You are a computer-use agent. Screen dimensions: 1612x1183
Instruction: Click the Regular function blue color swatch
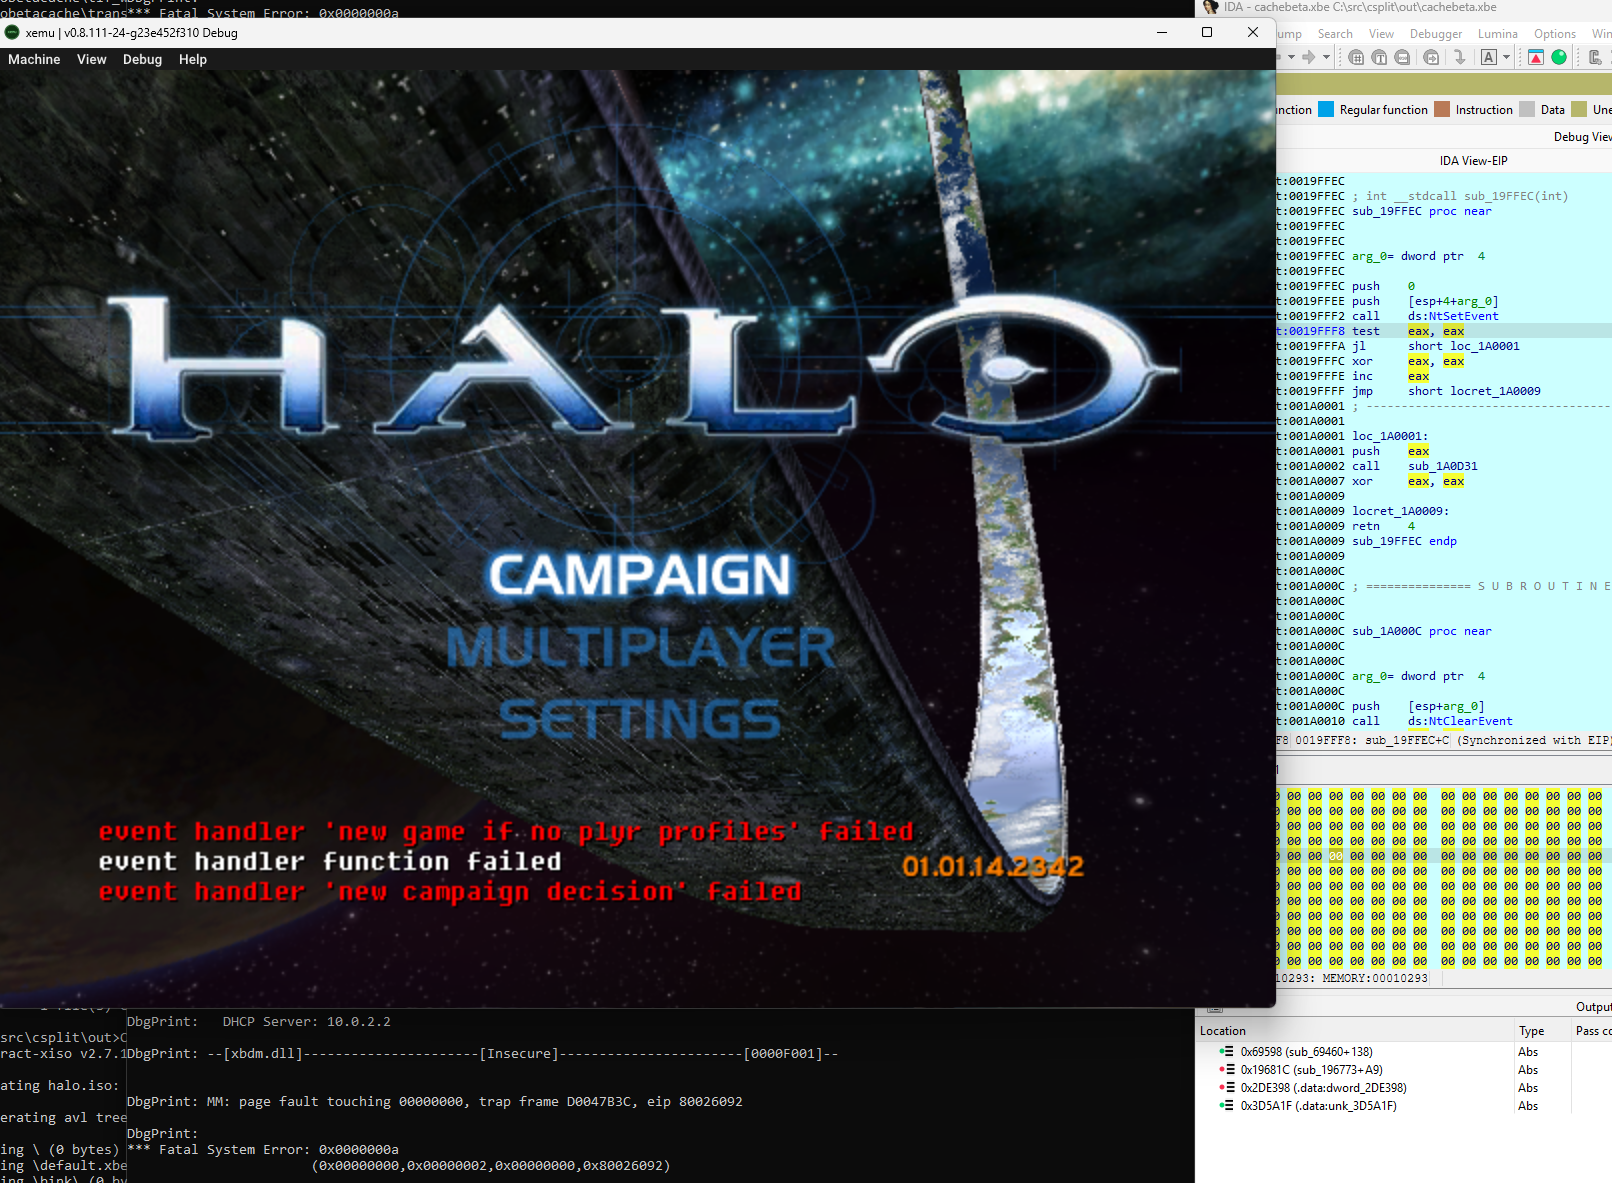(1326, 110)
